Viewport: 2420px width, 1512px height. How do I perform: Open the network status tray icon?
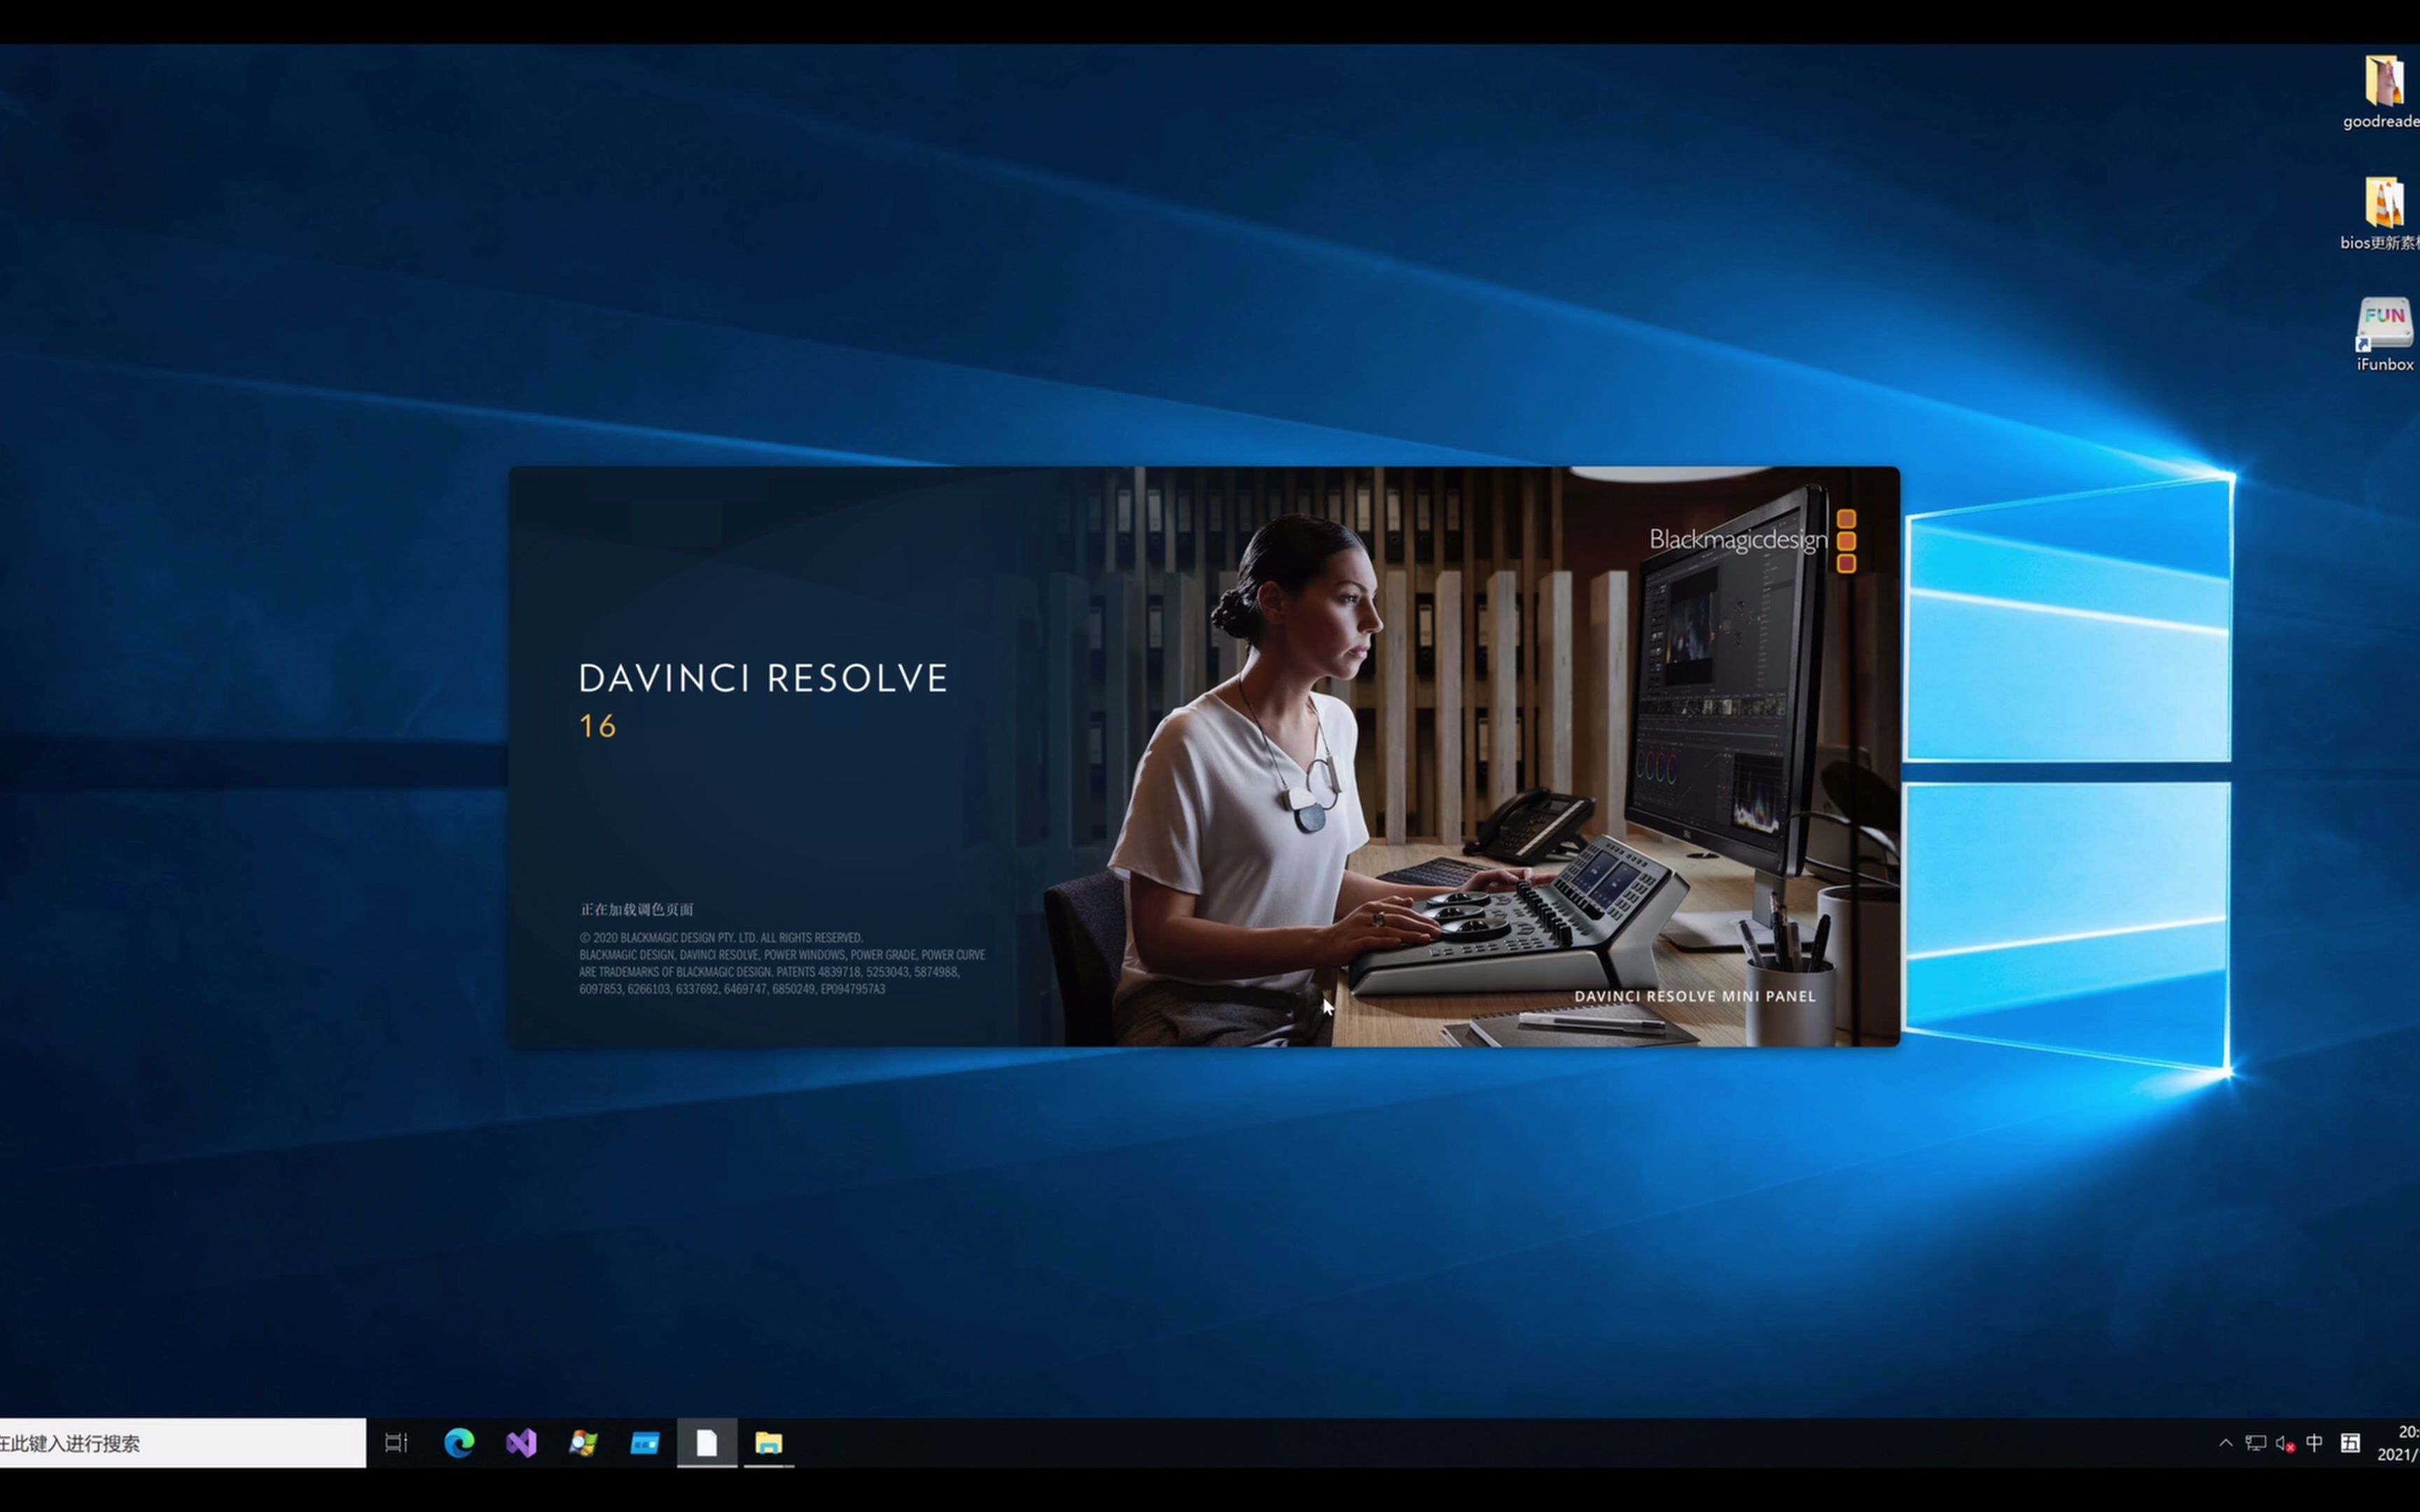[2255, 1442]
